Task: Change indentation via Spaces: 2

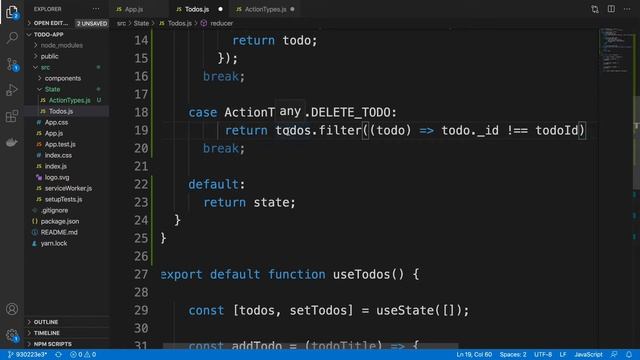Action: [x=513, y=355]
